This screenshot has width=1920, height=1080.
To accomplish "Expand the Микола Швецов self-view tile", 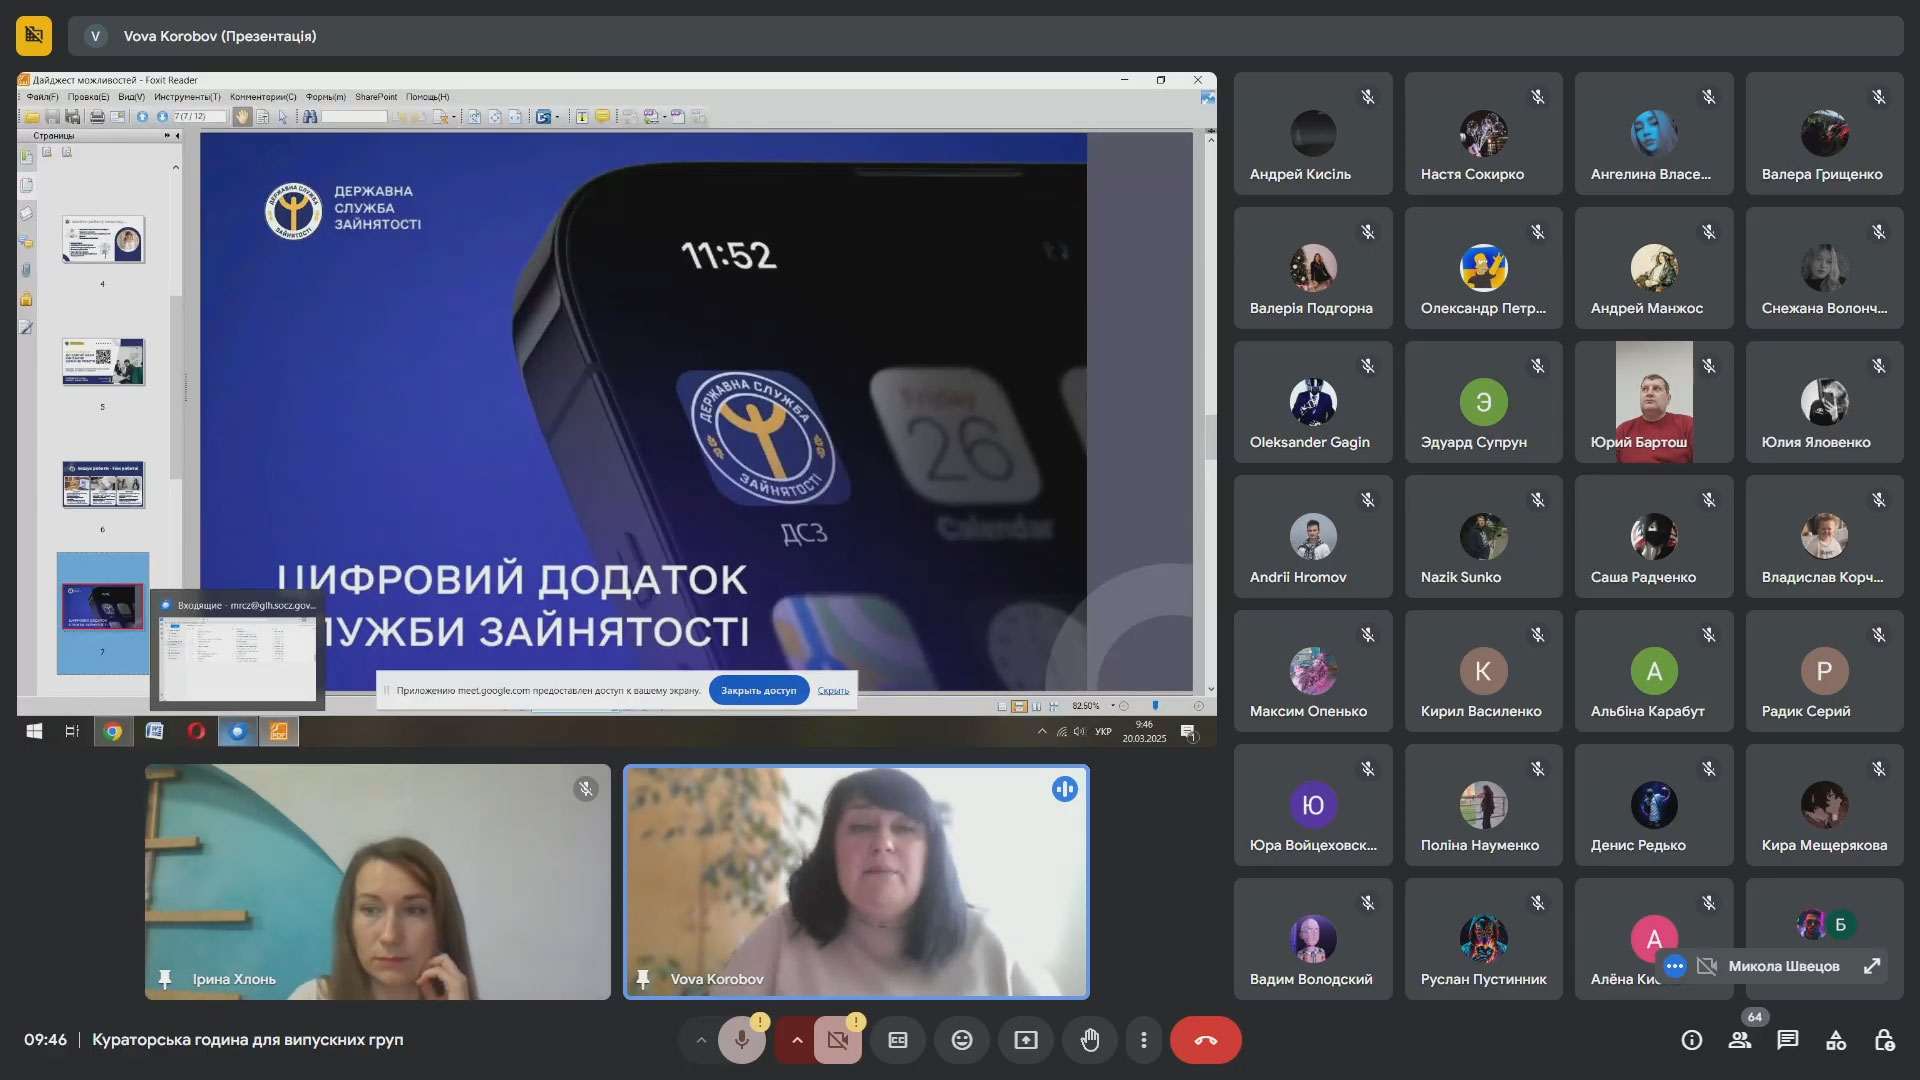I will (x=1872, y=966).
